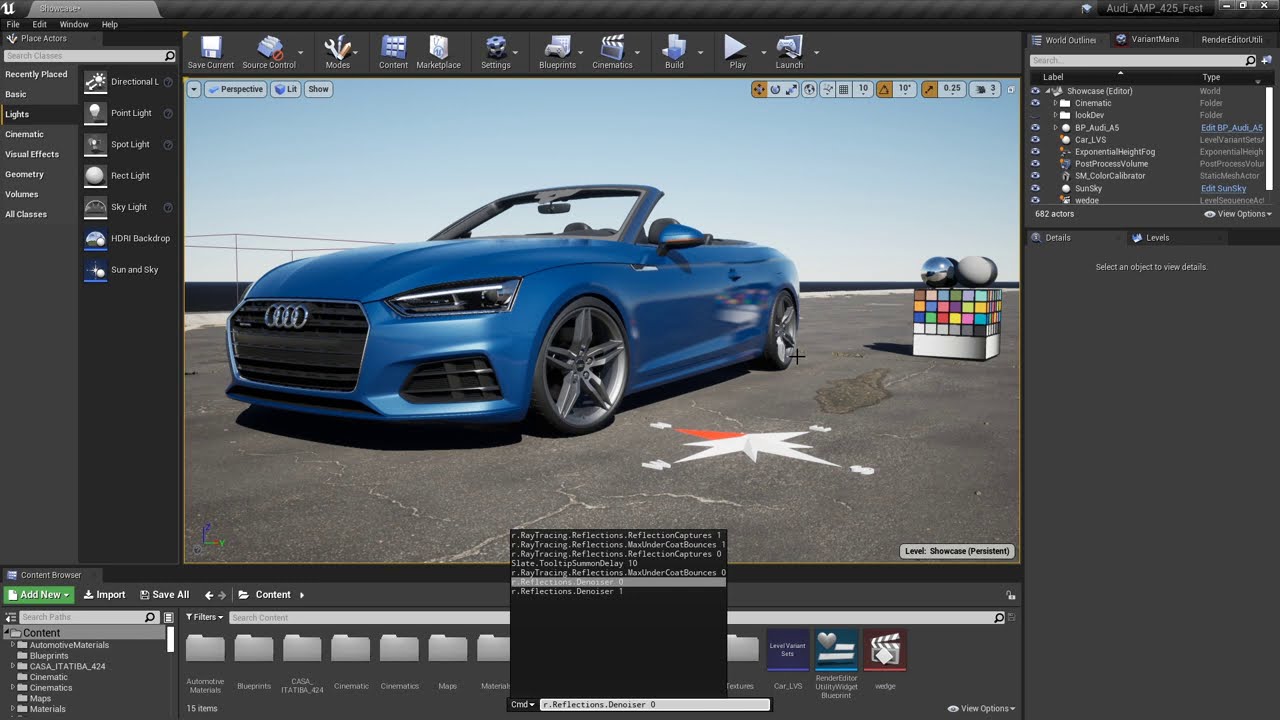Click the Import button in Content Browser
The height and width of the screenshot is (720, 1280).
(x=104, y=595)
